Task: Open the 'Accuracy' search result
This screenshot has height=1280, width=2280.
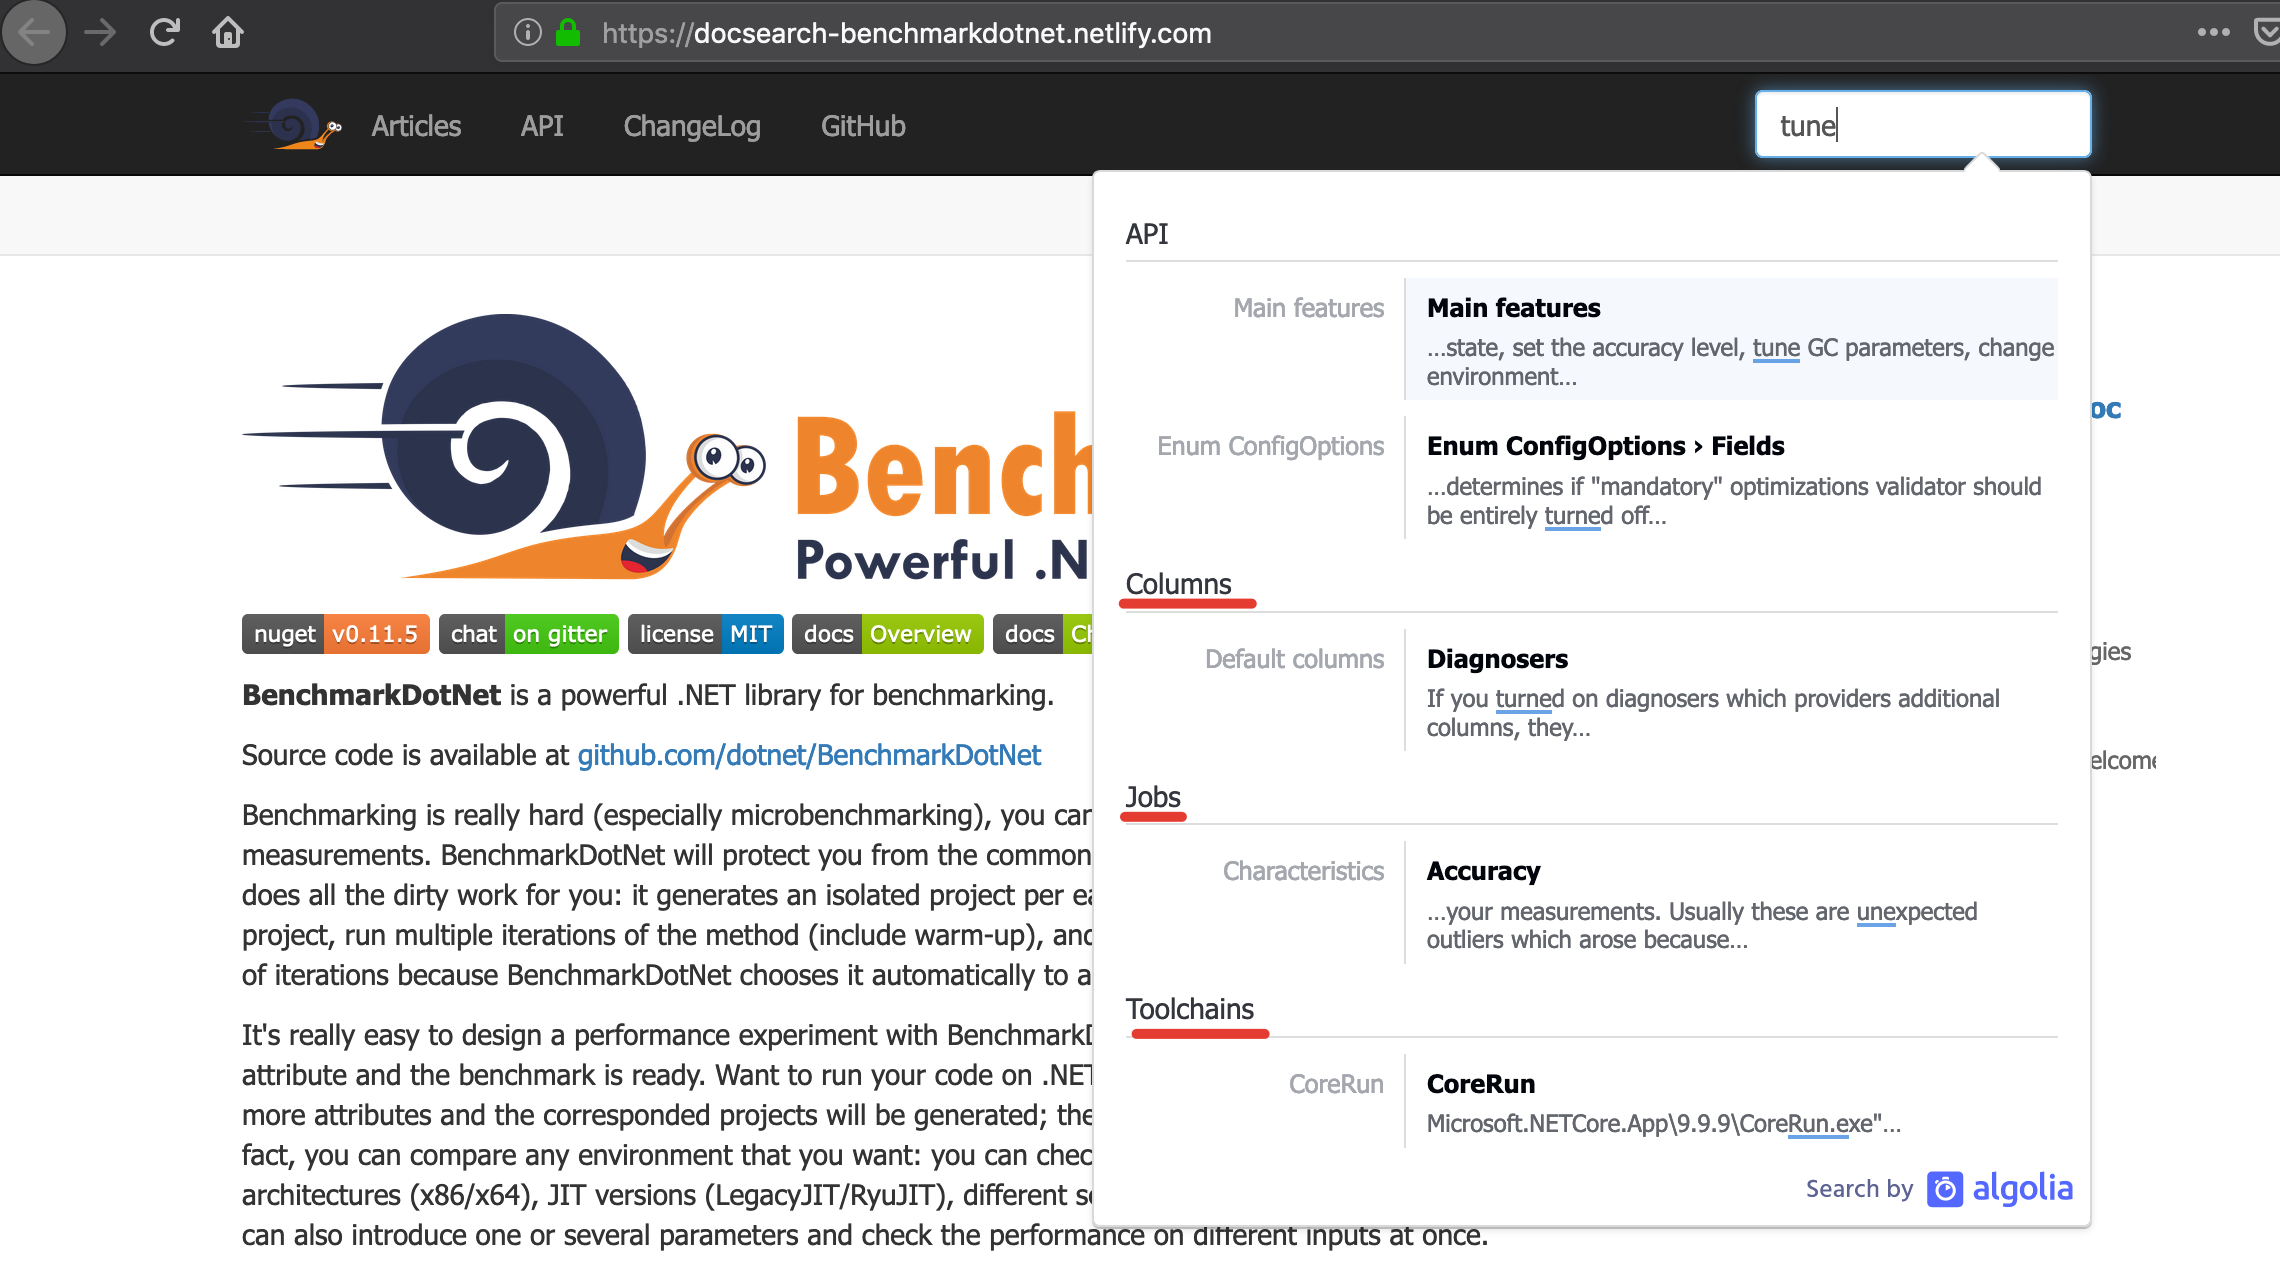Action: pyautogui.click(x=1731, y=903)
